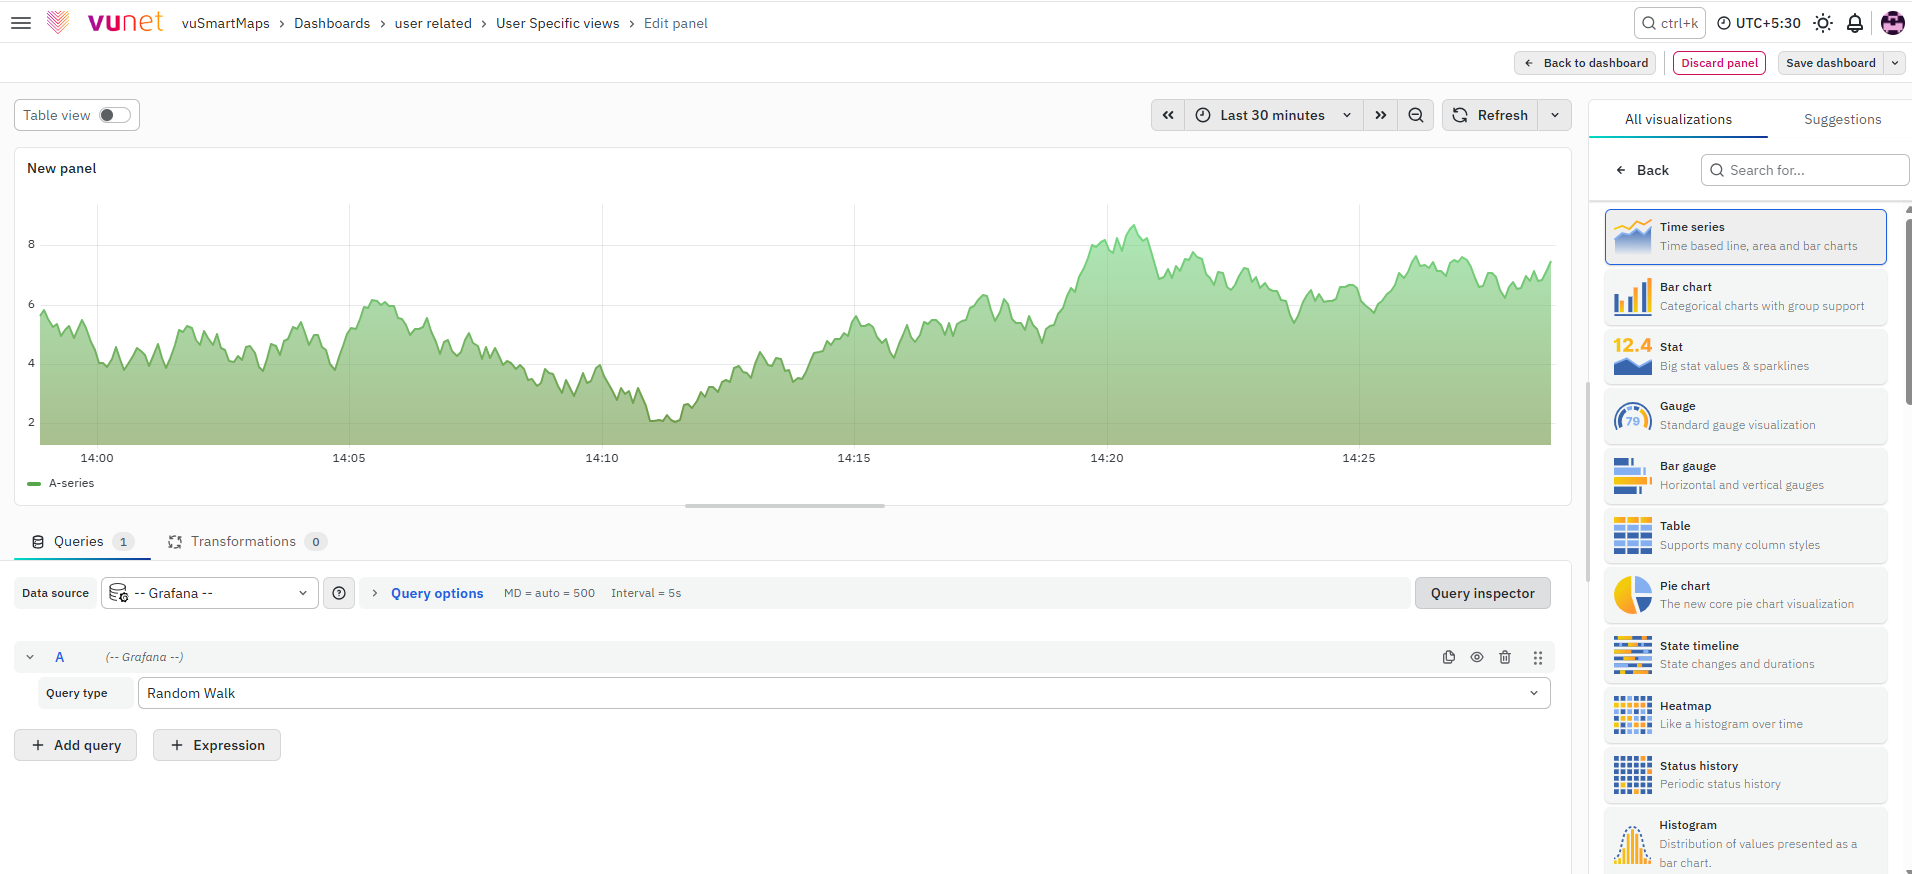Go to Dashboards breadcrumb
Image resolution: width=1912 pixels, height=874 pixels.
point(332,23)
